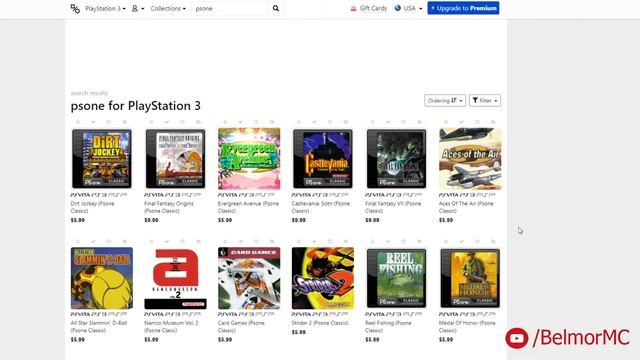Toggle the checkmark icon above Card Games
Screen dimensions: 640x360
pos(241,242)
